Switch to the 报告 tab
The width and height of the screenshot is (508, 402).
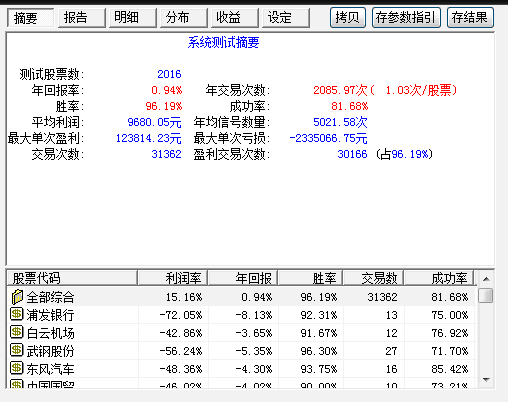click(x=82, y=18)
